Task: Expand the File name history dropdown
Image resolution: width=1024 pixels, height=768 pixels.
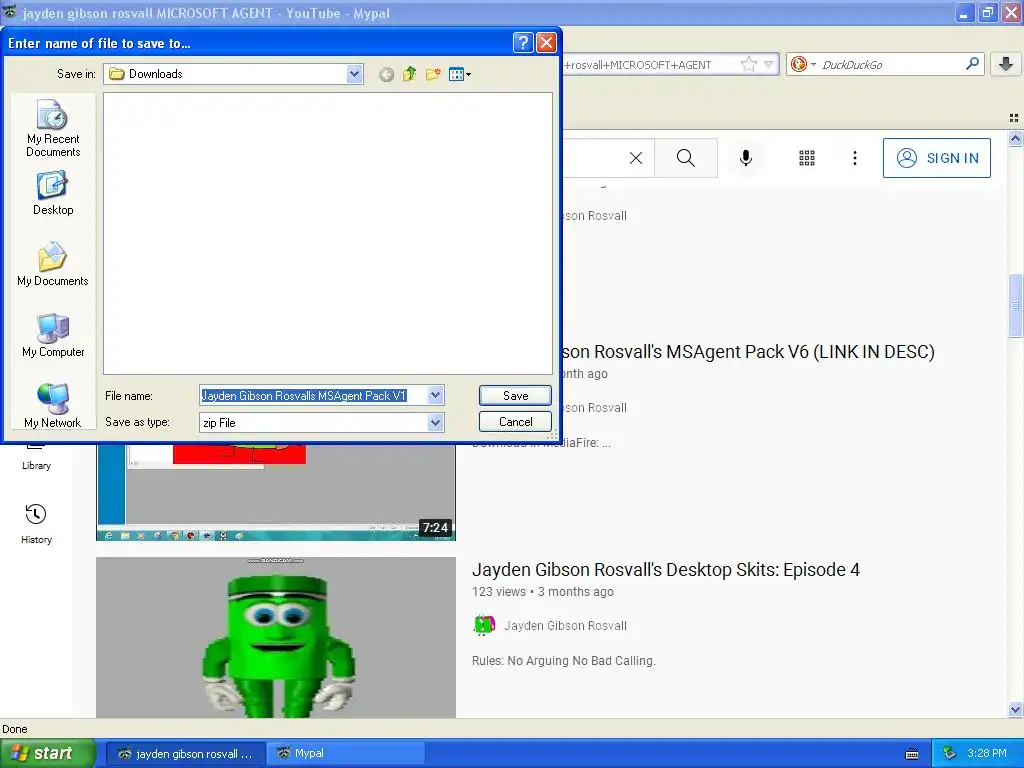Action: (x=436, y=395)
